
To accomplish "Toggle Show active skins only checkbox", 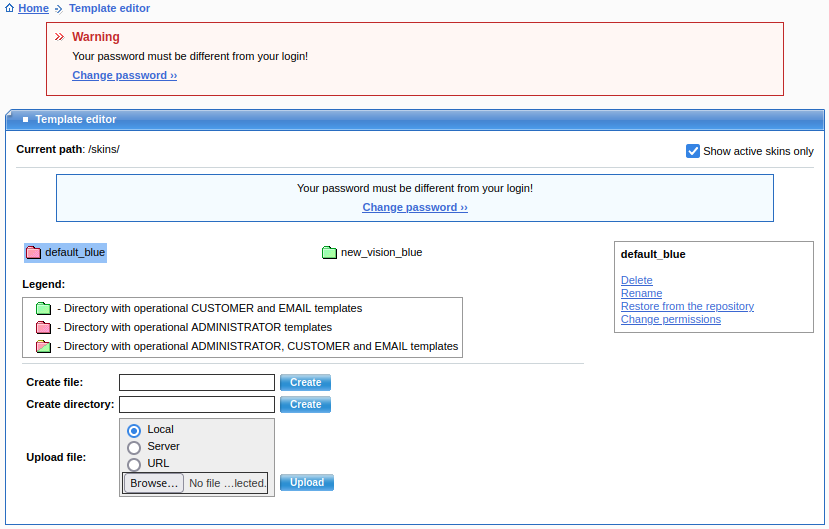I will 693,151.
